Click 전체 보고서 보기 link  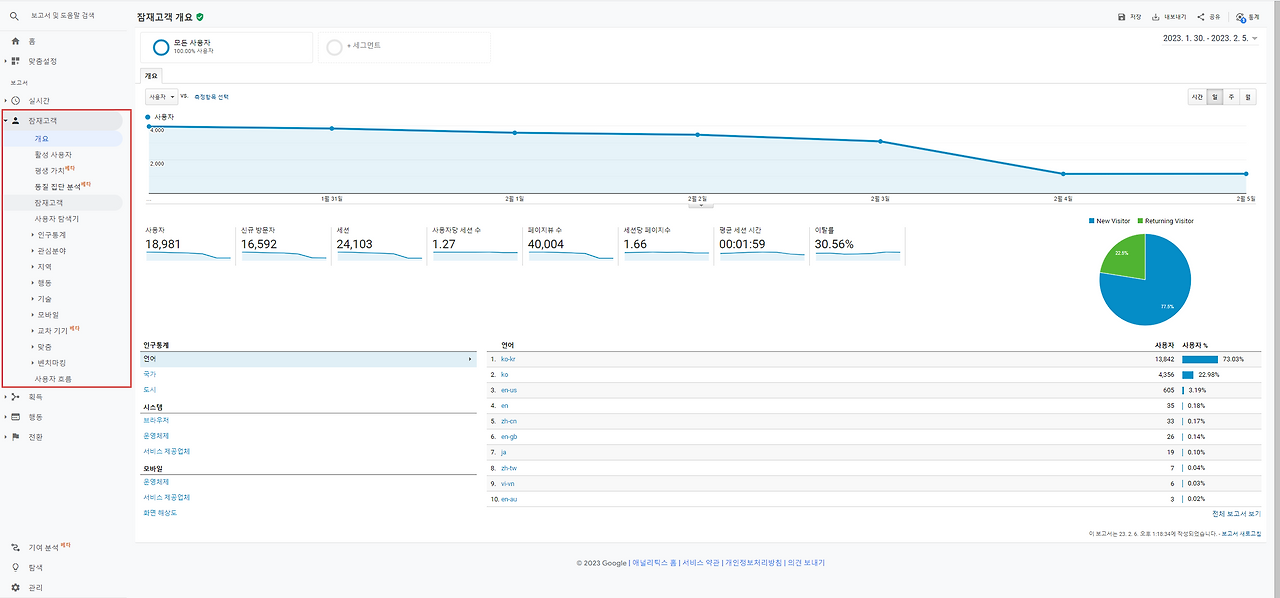(1236, 513)
